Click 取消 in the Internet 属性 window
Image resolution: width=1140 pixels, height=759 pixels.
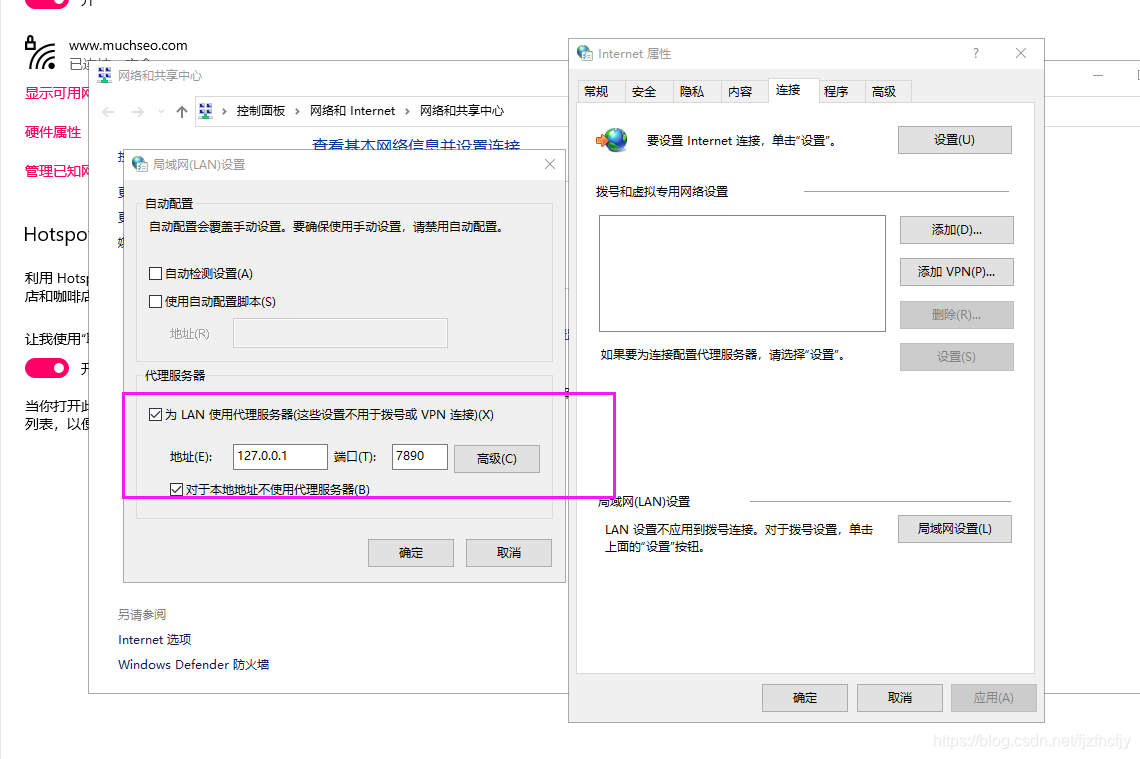tap(900, 698)
